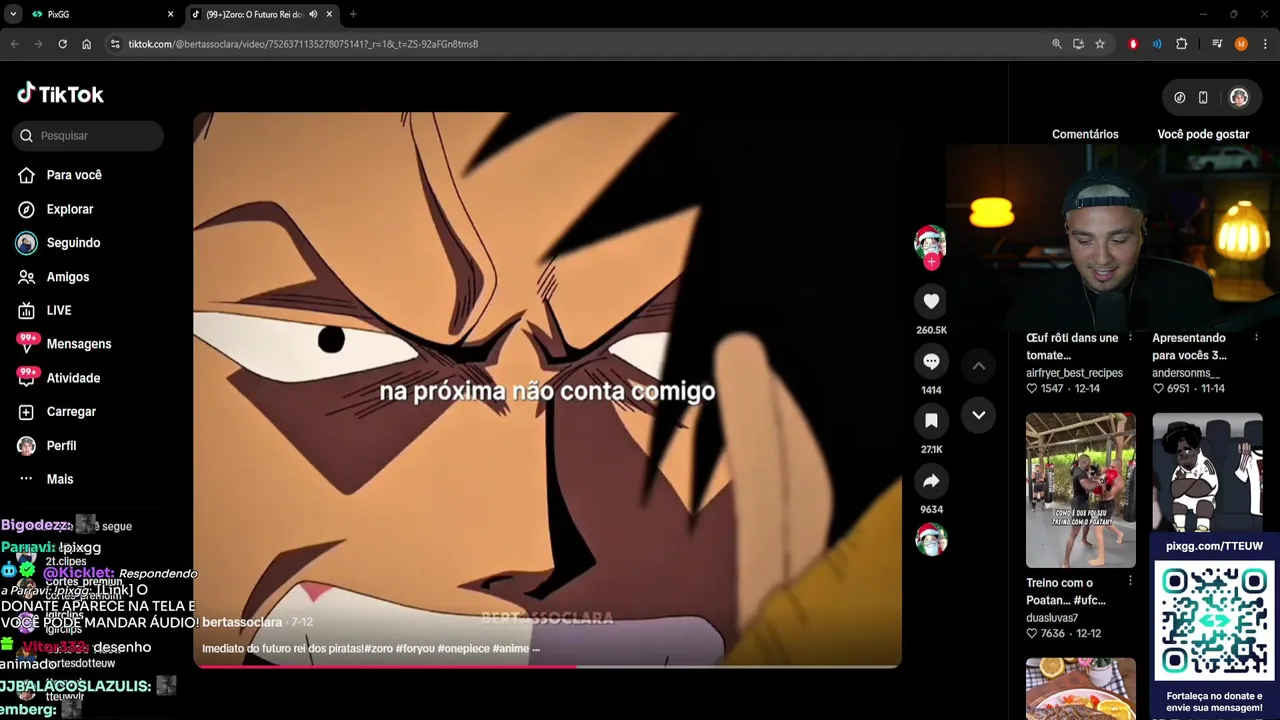Open a new browser tab
Viewport: 1280px width, 720px height.
(x=353, y=14)
